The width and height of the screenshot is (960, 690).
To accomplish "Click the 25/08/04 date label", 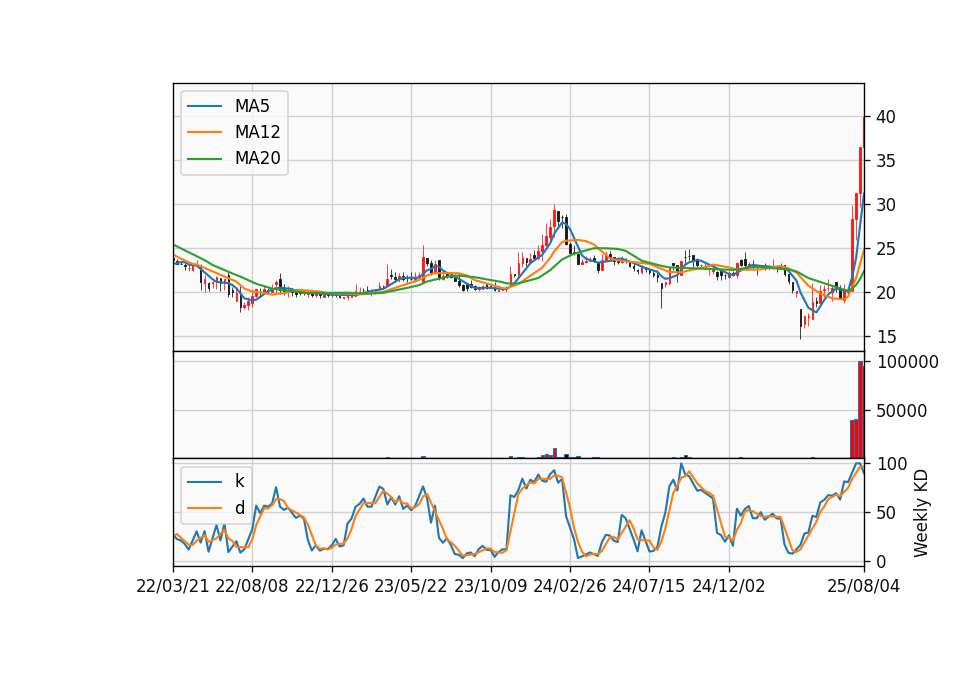I will 864,587.
